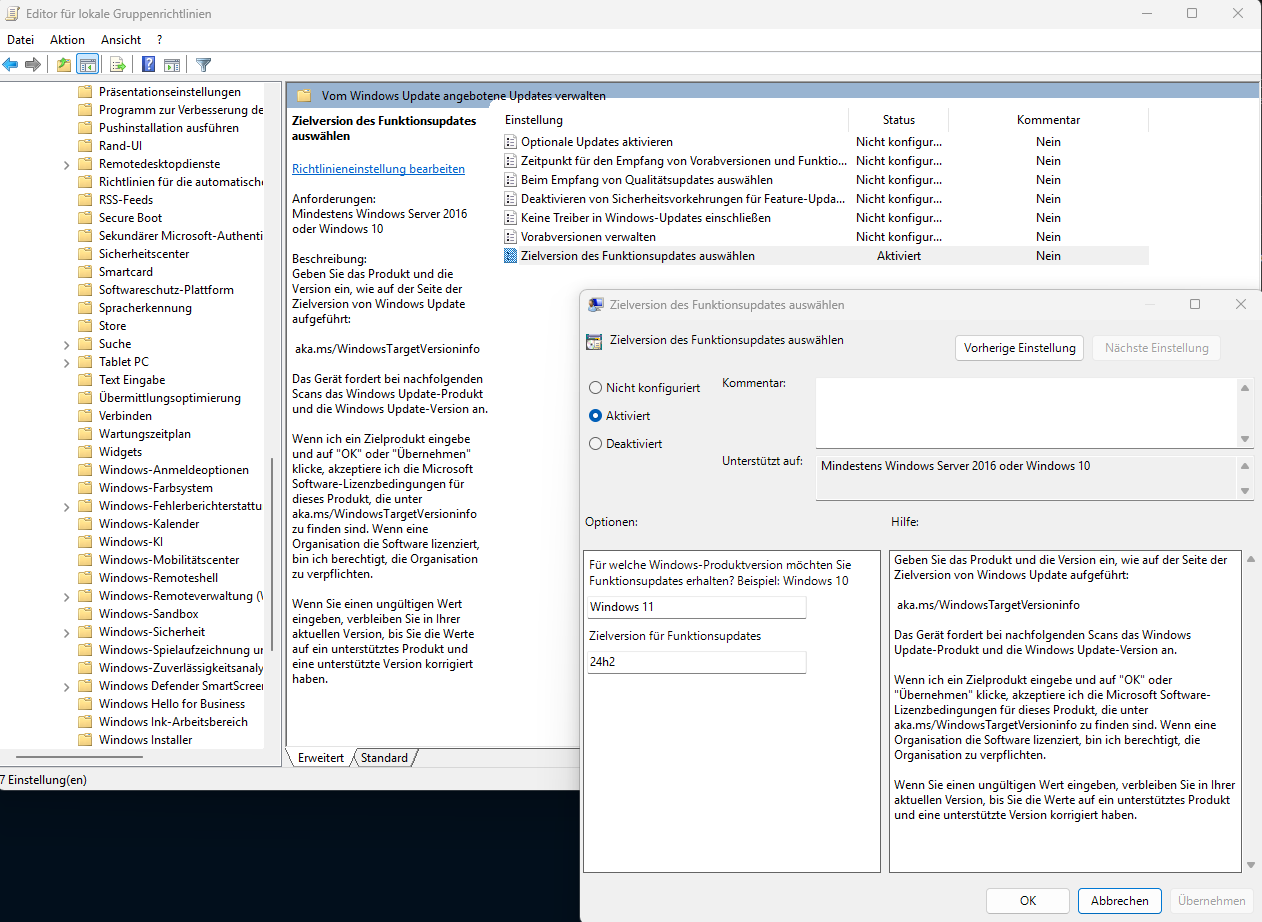Click the filter funnel toolbar icon
This screenshot has height=922, width=1262.
point(204,65)
